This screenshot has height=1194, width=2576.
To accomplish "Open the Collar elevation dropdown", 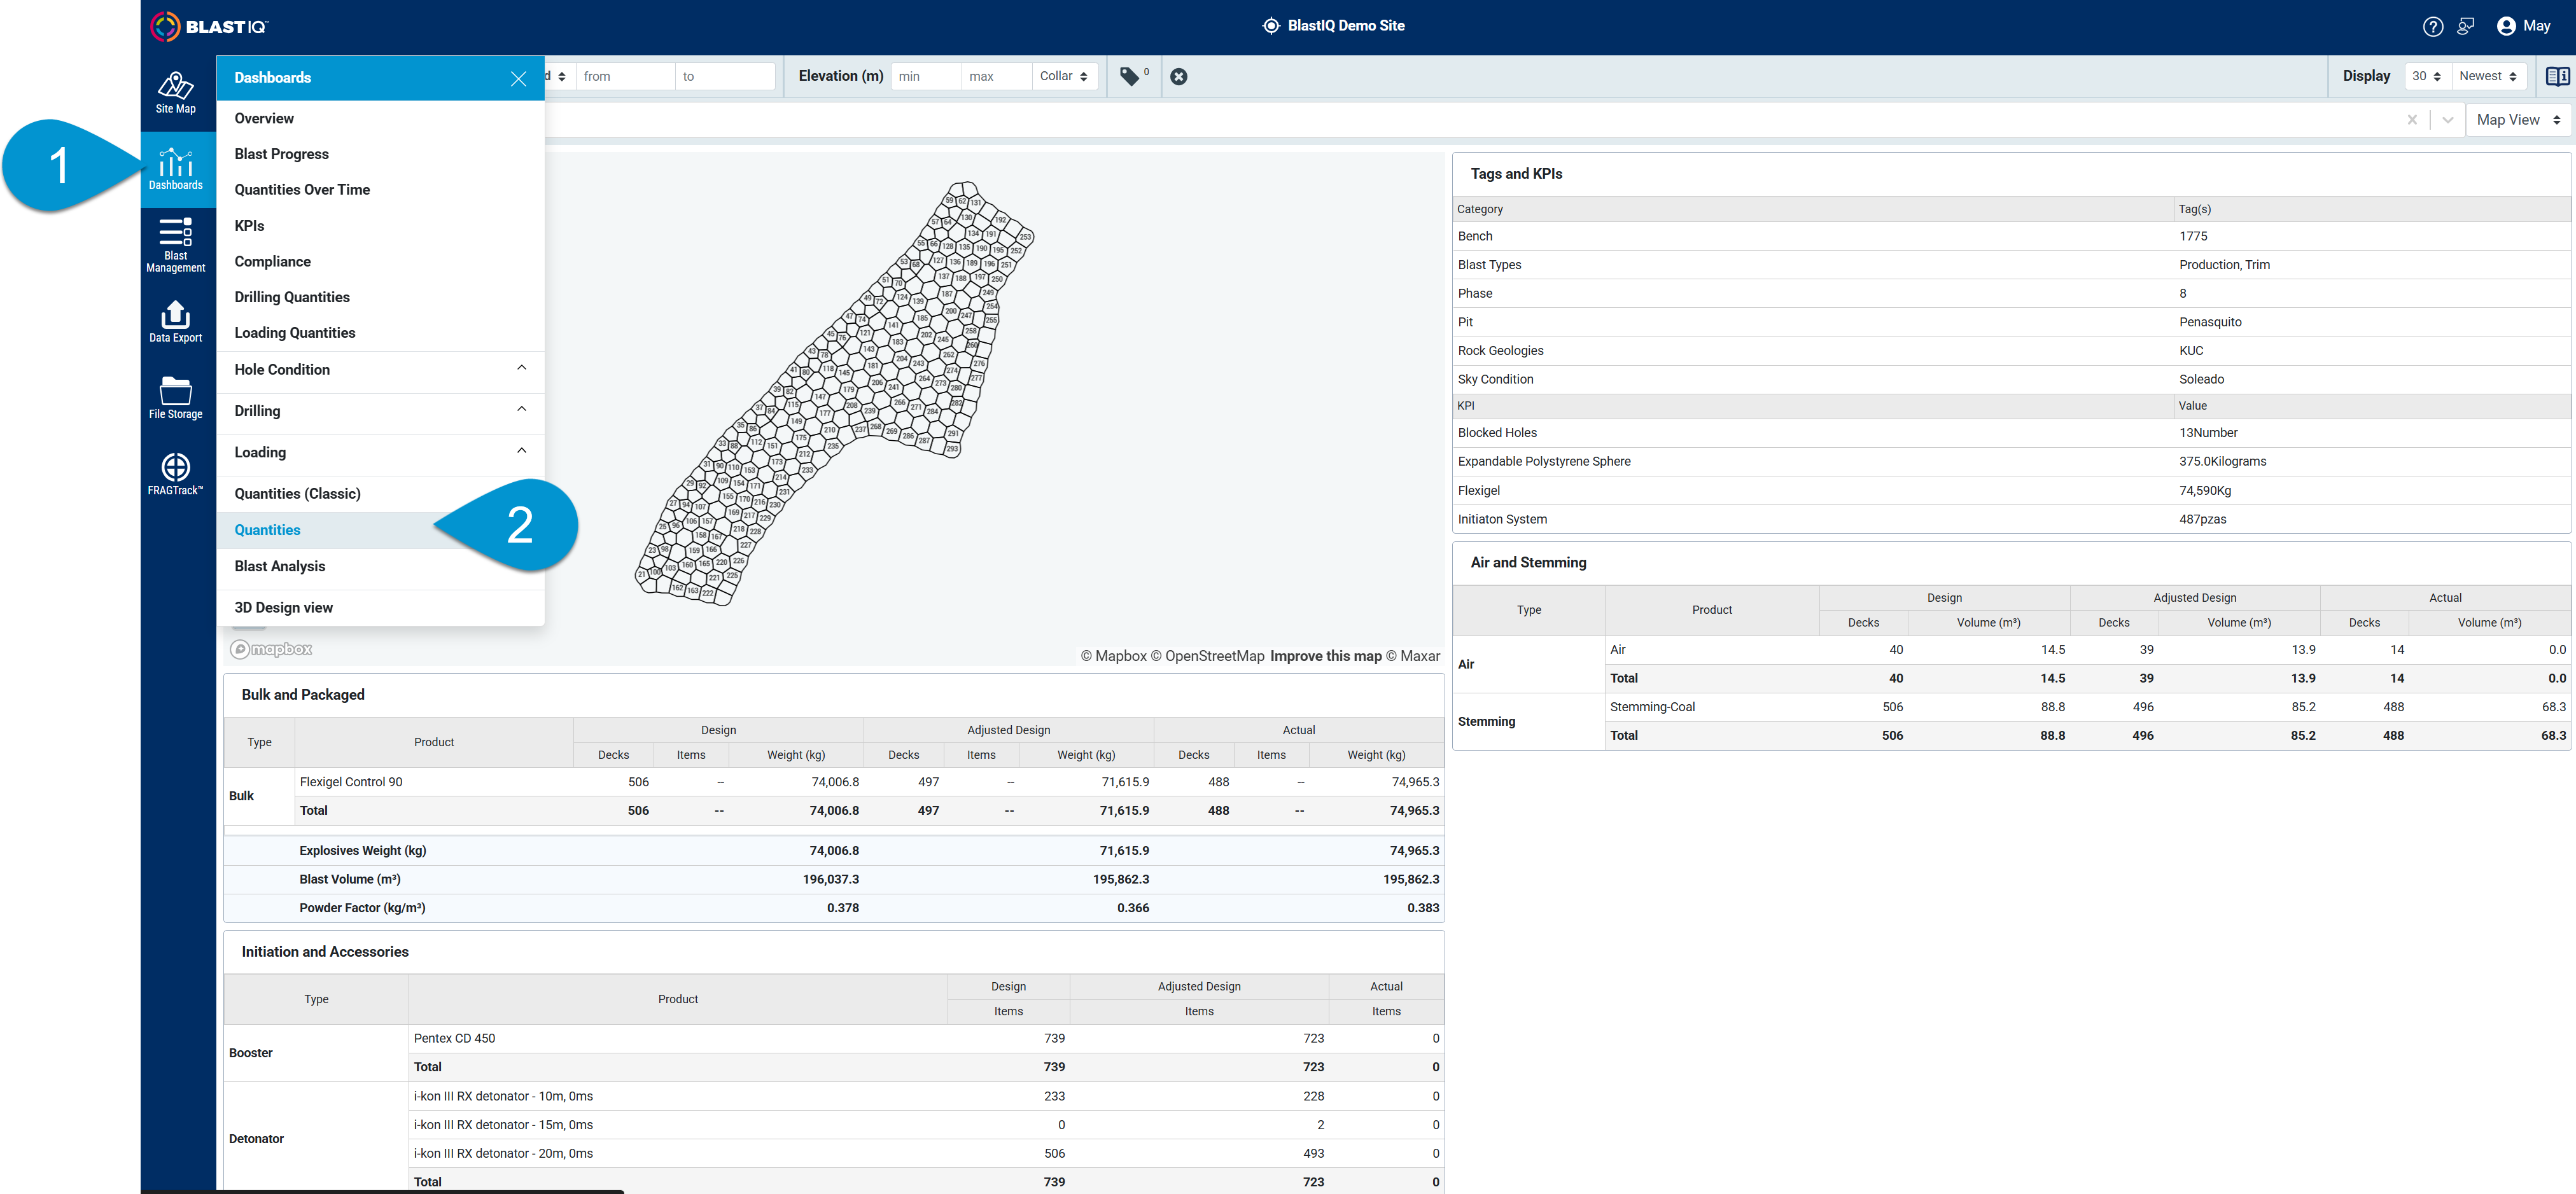I will pyautogui.click(x=1064, y=76).
